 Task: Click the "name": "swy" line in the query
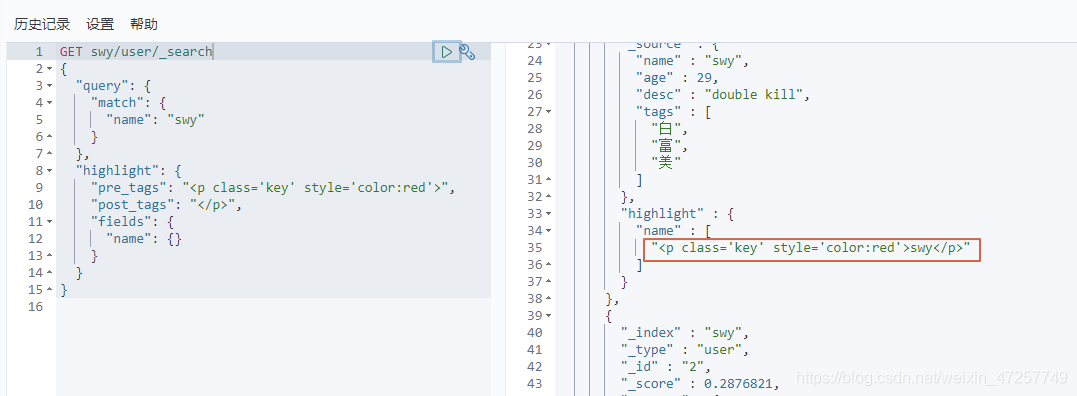[155, 119]
